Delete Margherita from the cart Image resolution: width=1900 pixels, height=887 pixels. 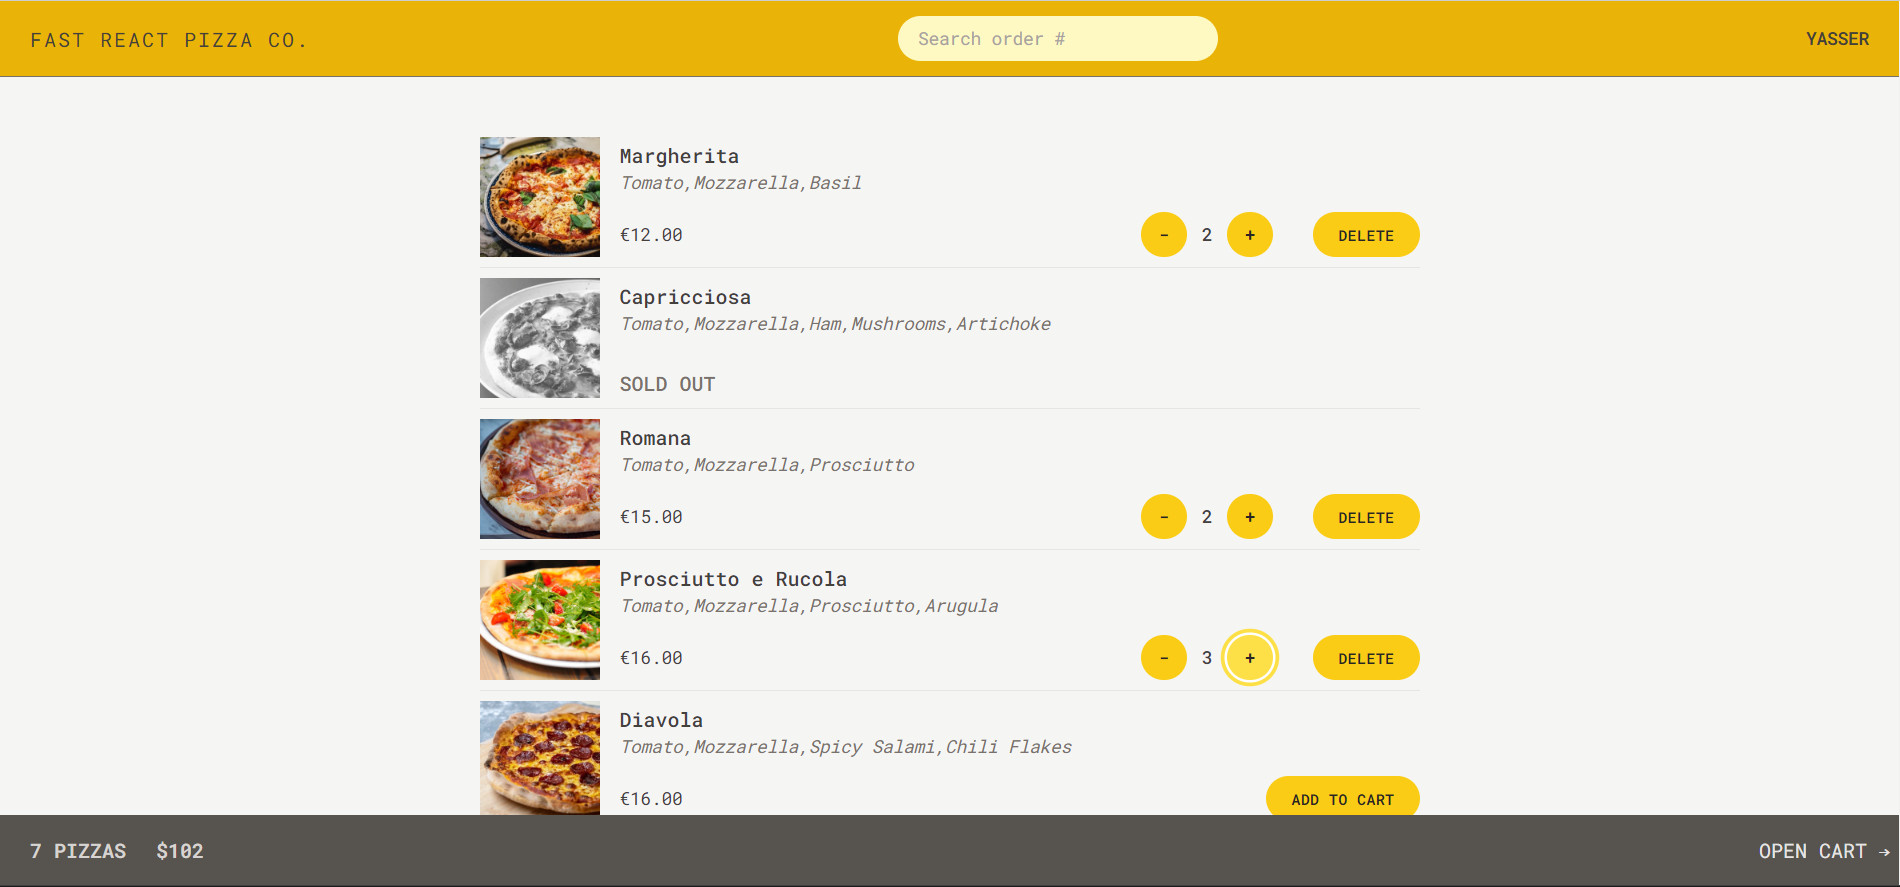point(1365,235)
